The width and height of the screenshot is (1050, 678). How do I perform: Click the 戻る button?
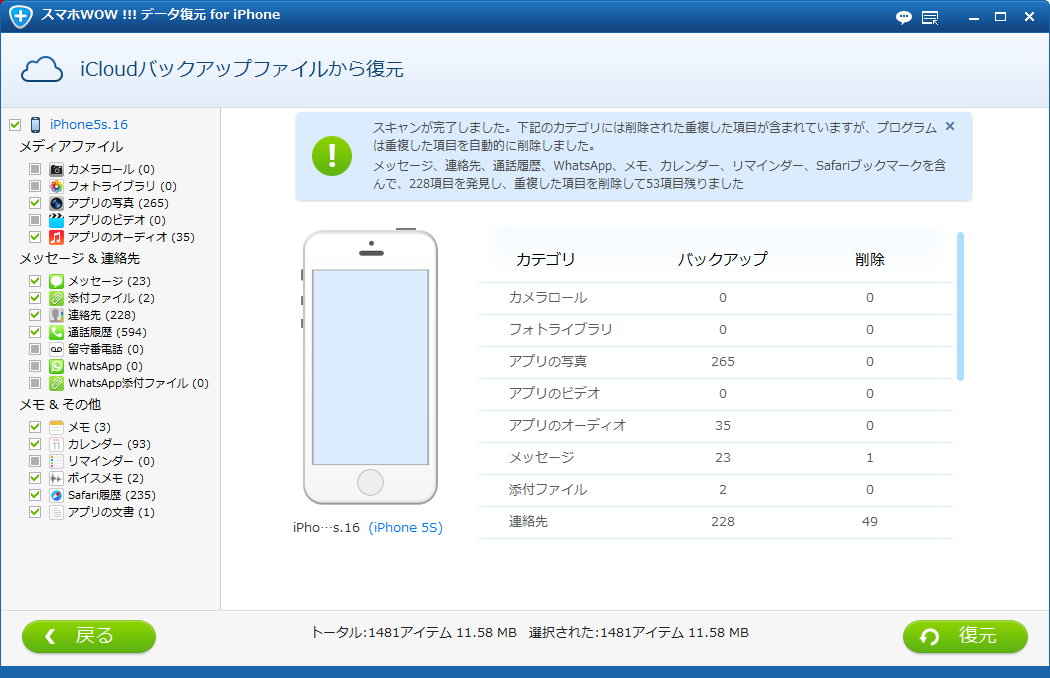tap(88, 637)
